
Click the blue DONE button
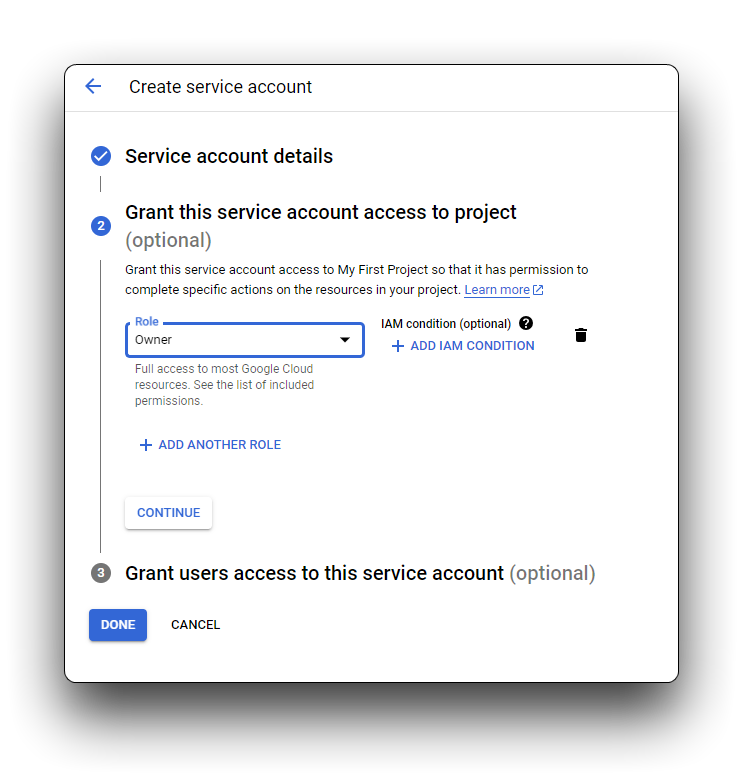[118, 625]
